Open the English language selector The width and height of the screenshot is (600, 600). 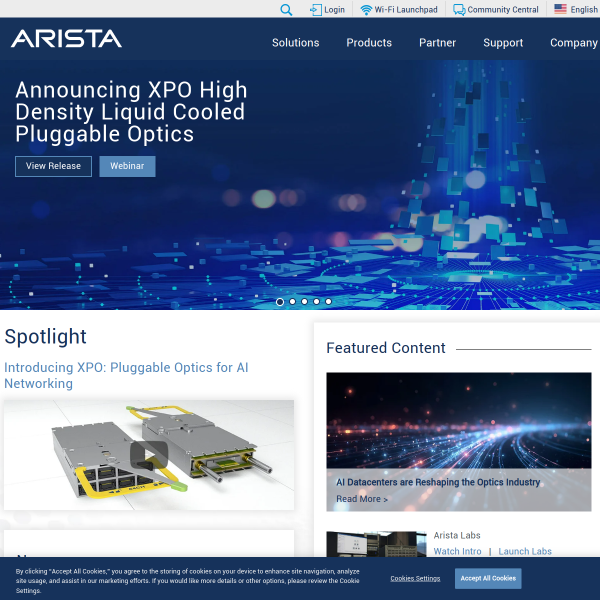[x=584, y=10]
